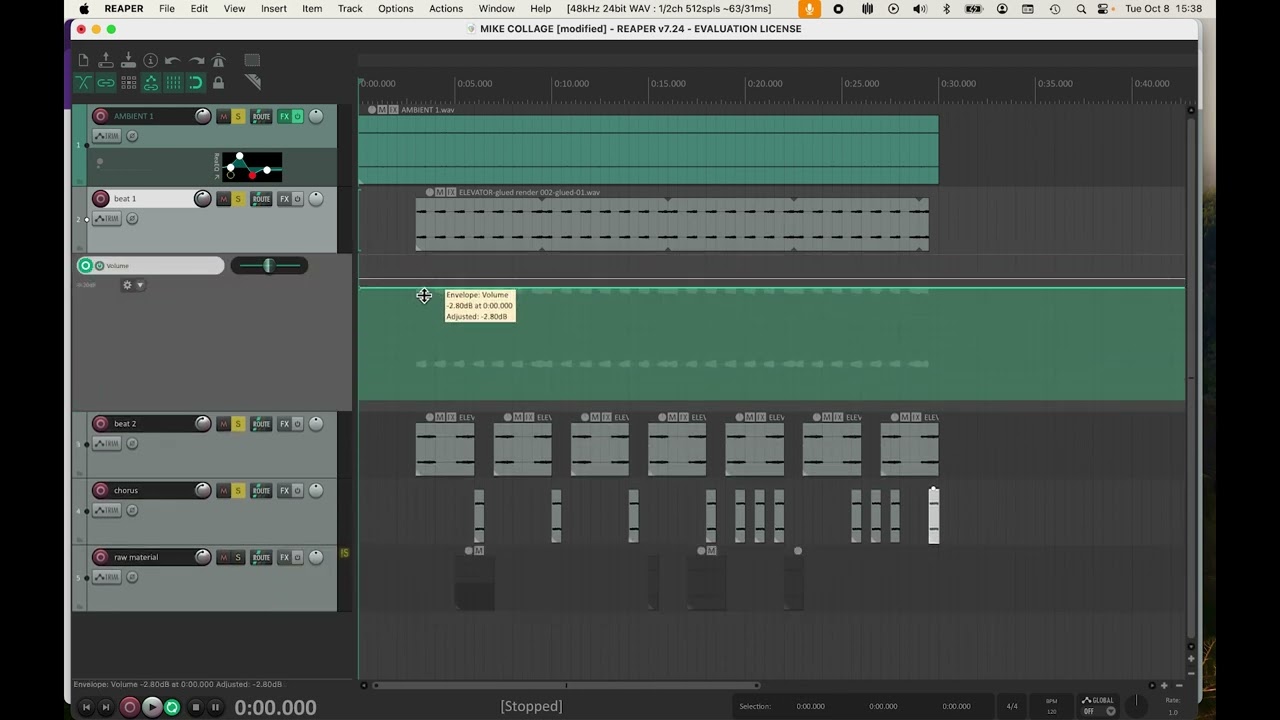The image size is (1280, 720).
Task: Arm raw material track for recording
Action: point(100,557)
